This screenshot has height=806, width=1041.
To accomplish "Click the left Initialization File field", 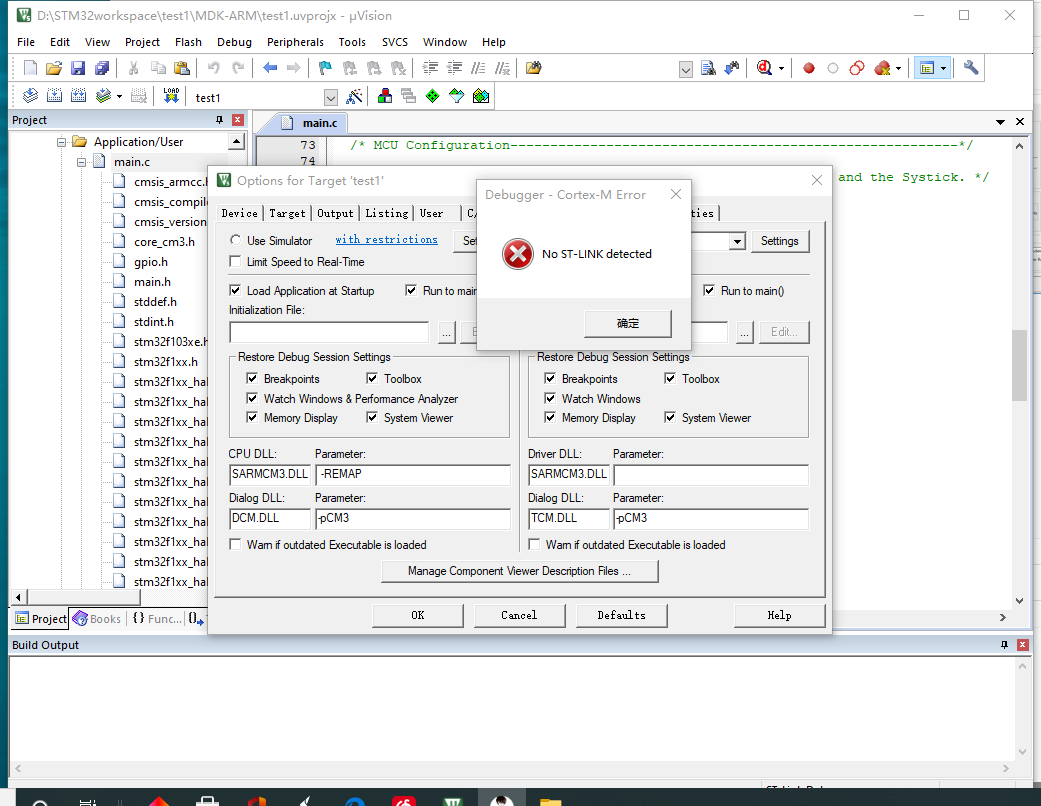I will point(329,332).
